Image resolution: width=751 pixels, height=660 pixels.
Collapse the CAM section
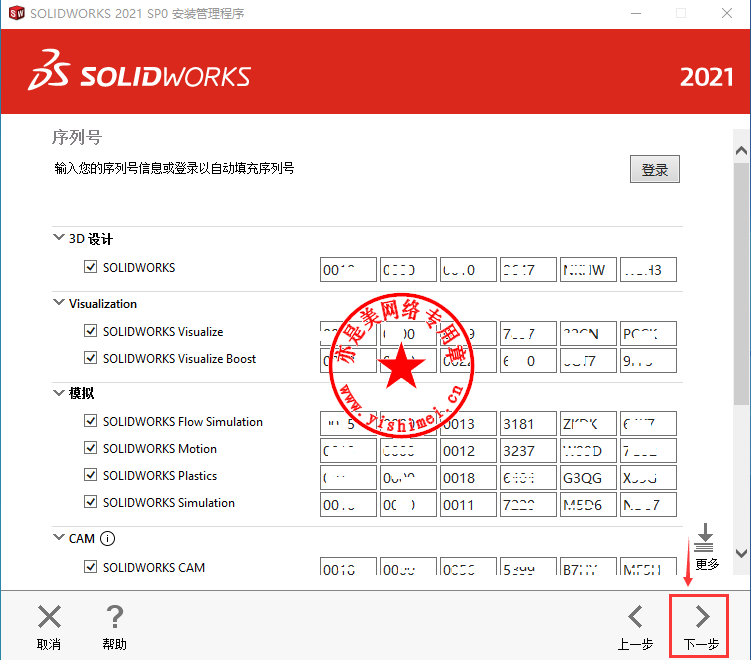58,537
